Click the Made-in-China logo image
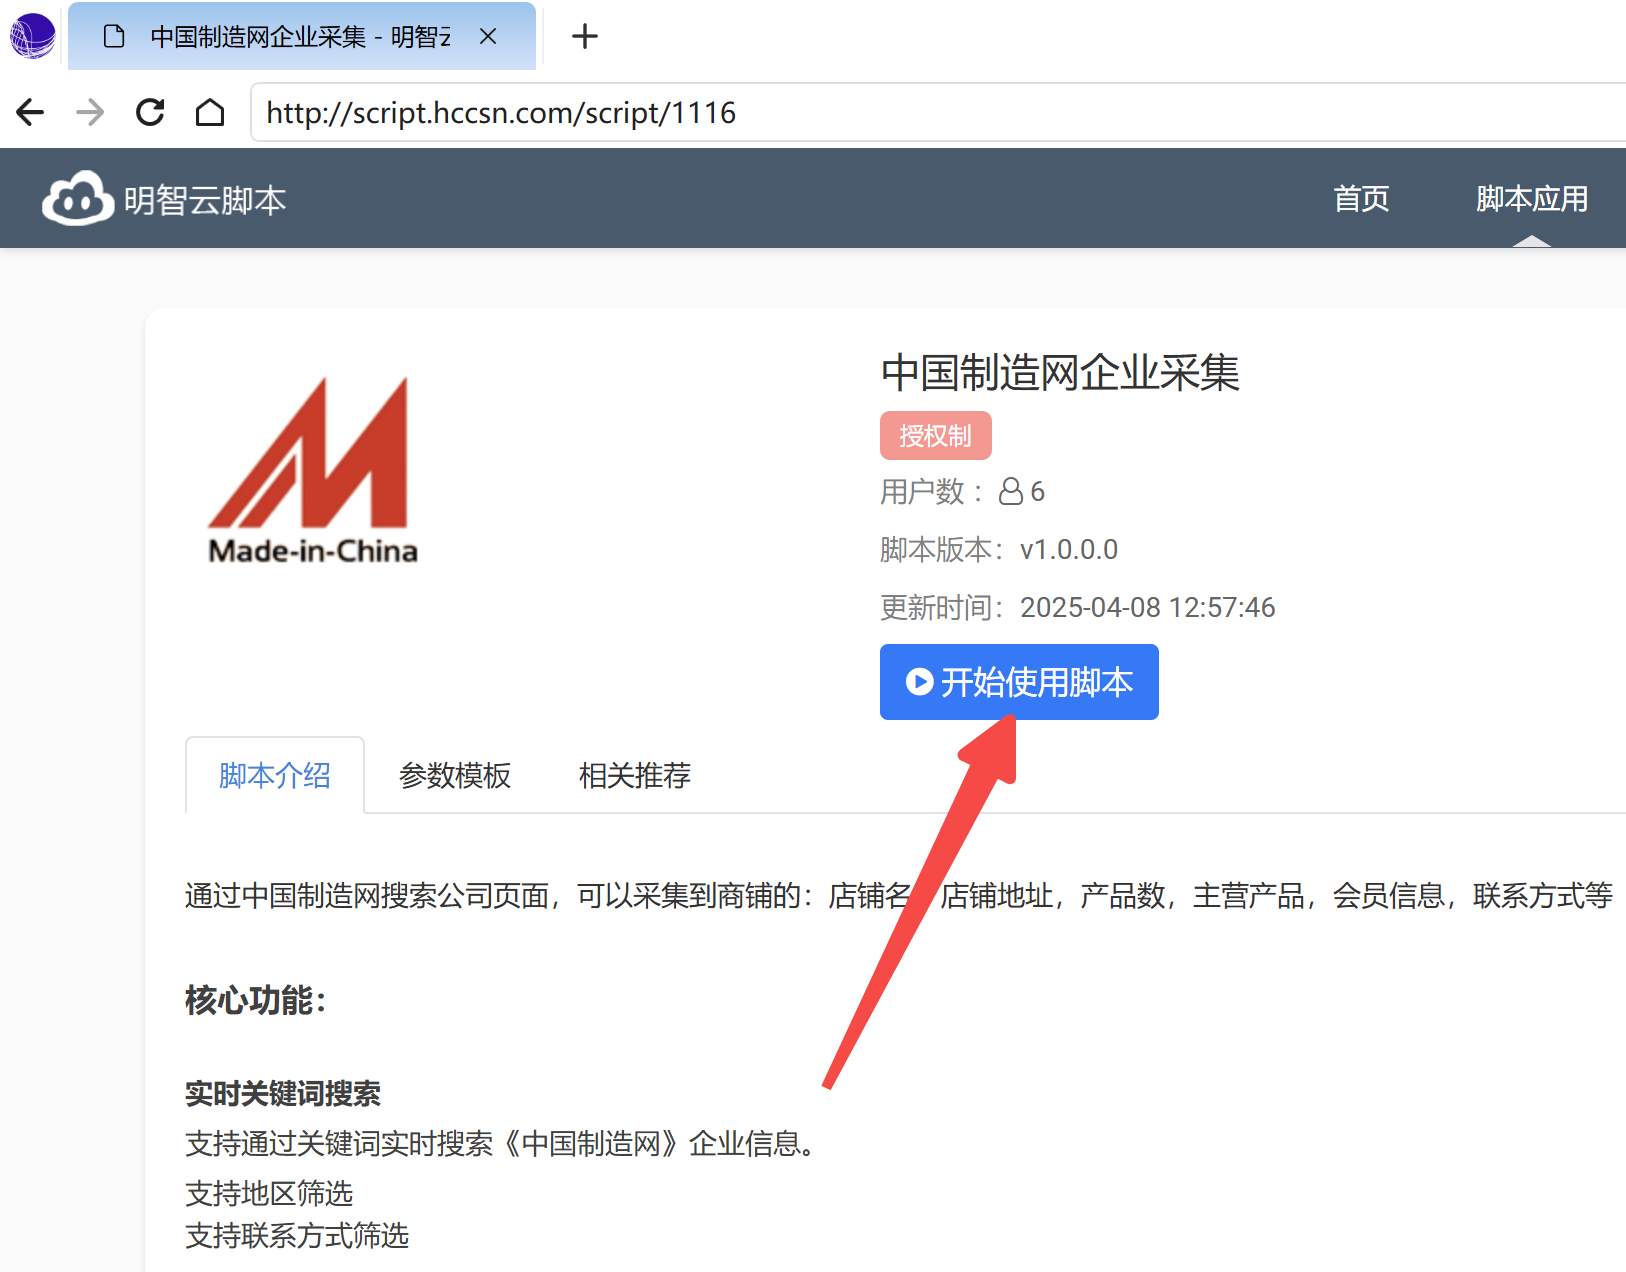Viewport: 1626px width, 1272px height. [312, 470]
